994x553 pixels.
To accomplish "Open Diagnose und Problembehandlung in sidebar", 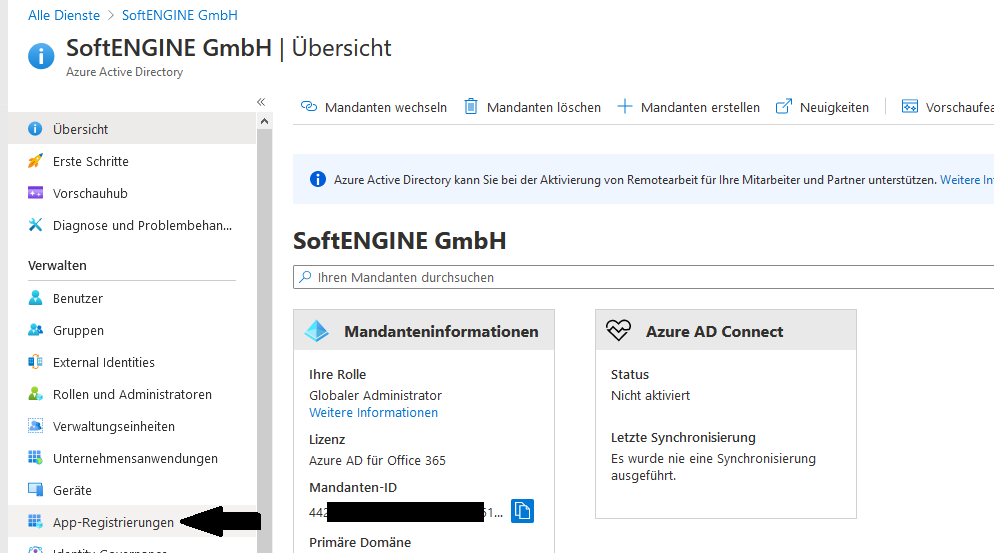I will [x=142, y=225].
